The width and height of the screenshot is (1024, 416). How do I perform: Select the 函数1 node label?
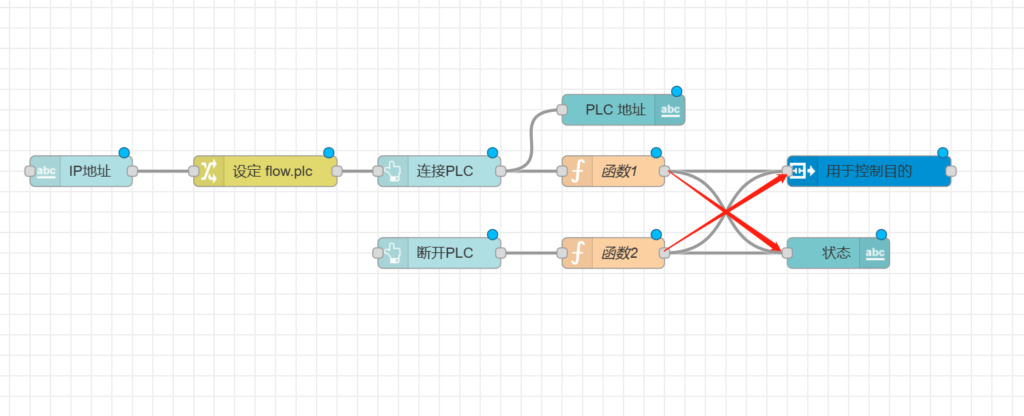click(x=619, y=171)
